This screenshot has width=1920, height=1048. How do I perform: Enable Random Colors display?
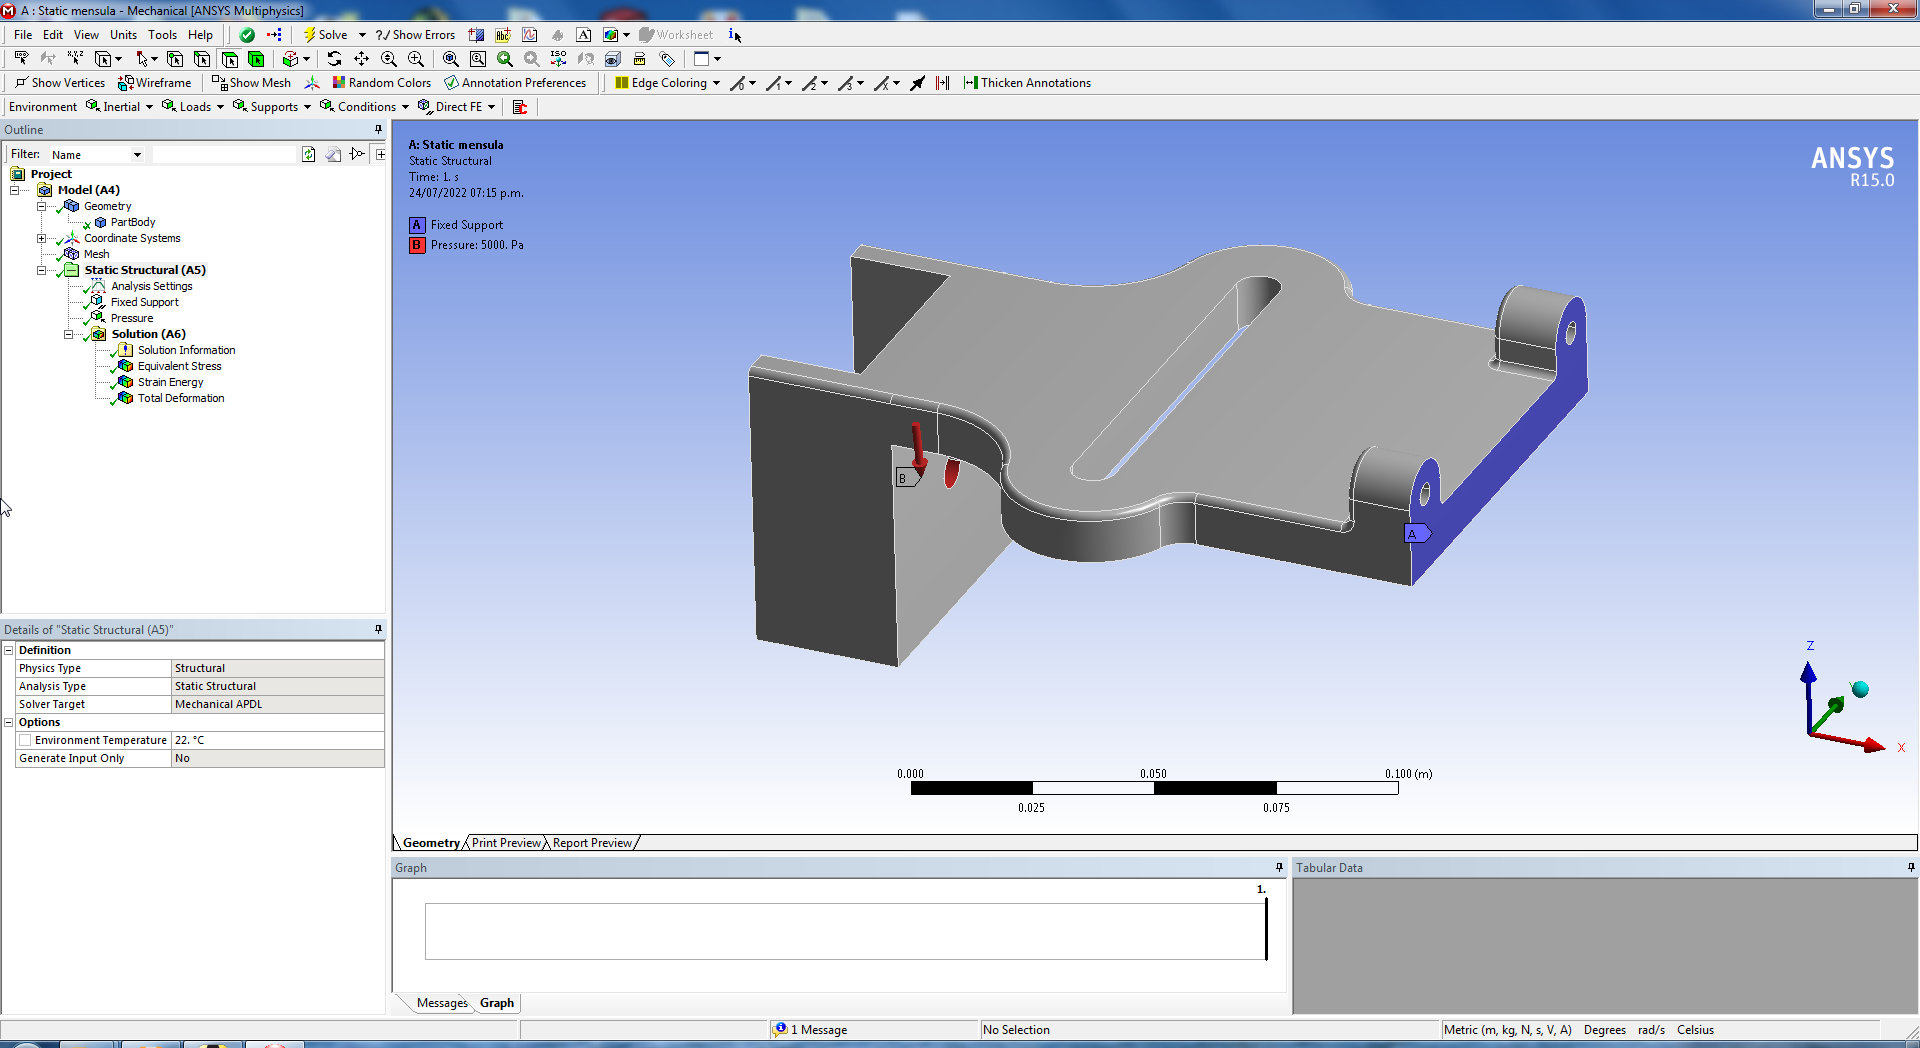[382, 83]
